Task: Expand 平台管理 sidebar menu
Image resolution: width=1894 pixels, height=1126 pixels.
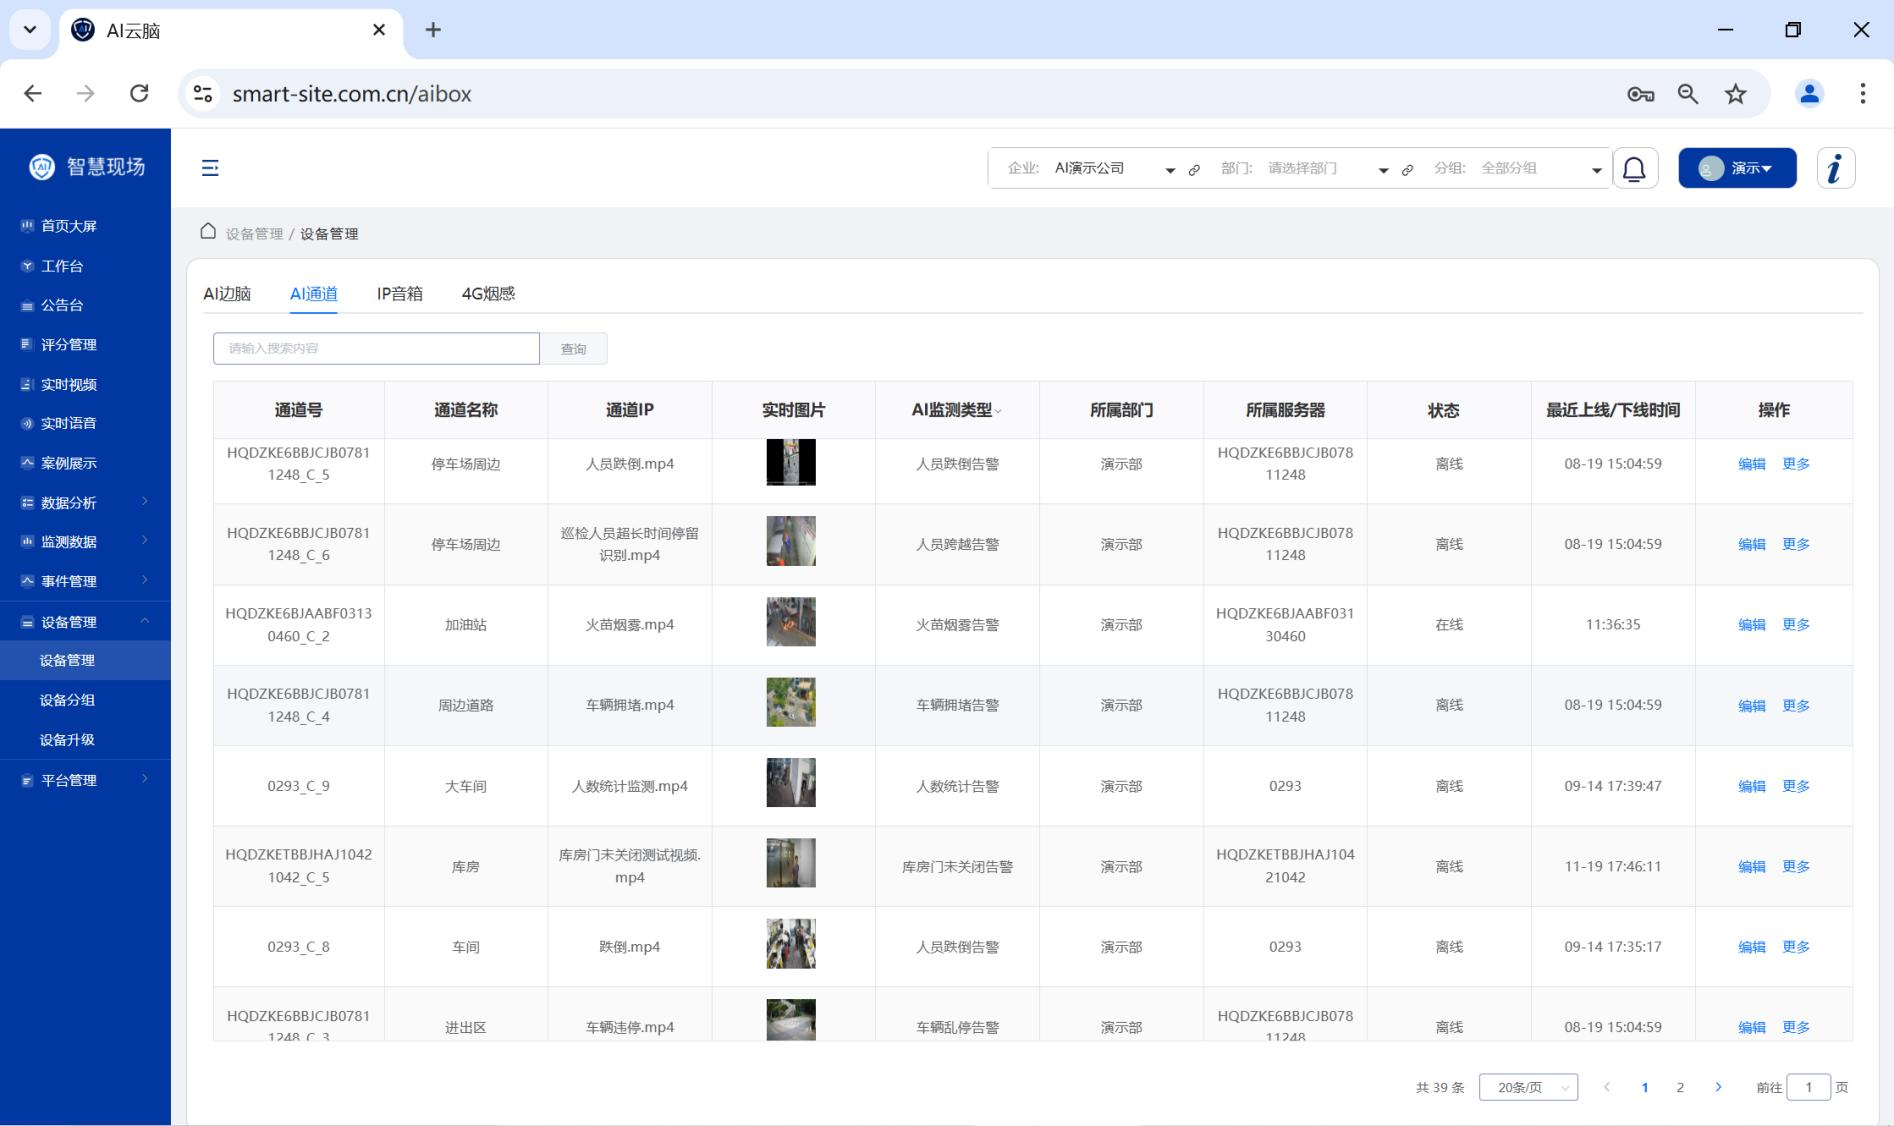Action: pyautogui.click(x=85, y=780)
